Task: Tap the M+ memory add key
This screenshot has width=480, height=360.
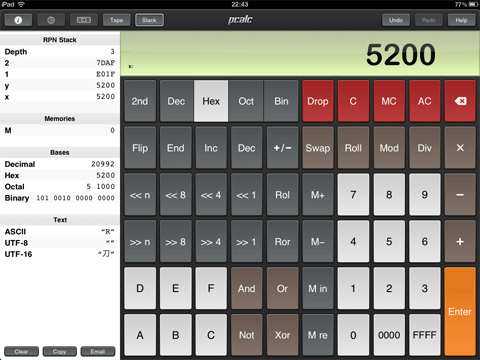Action: coord(318,195)
